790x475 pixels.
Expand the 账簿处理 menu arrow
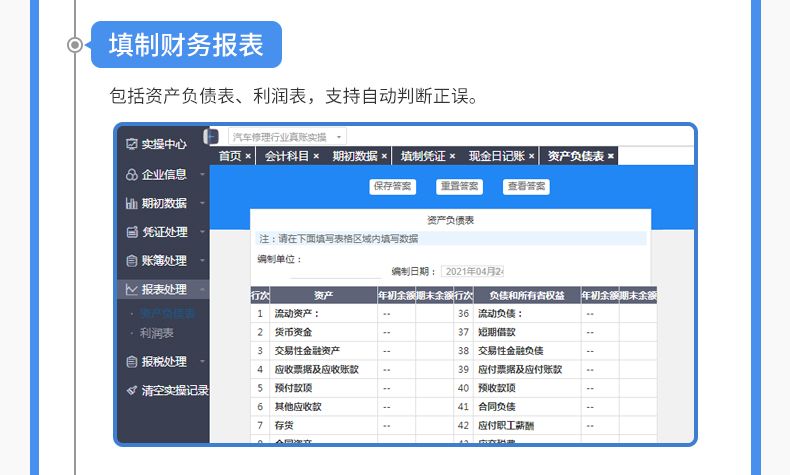pos(202,260)
